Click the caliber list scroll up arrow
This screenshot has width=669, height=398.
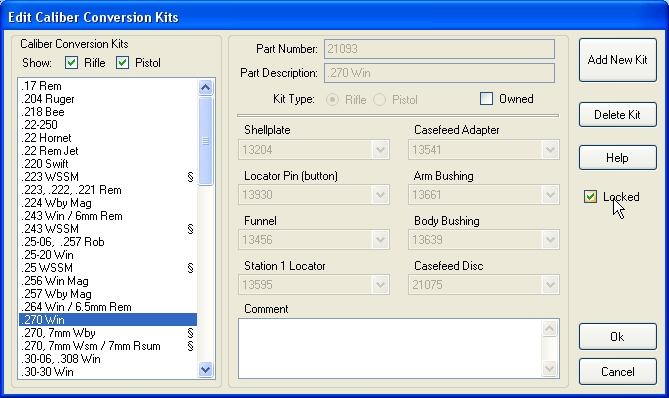click(205, 87)
